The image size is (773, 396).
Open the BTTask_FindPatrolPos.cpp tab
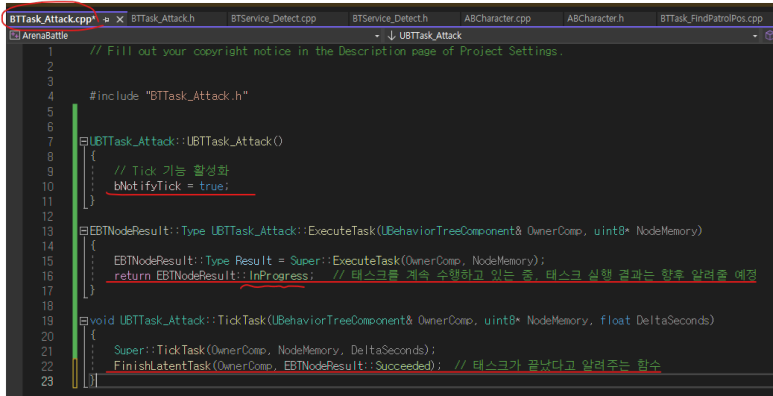pos(711,19)
